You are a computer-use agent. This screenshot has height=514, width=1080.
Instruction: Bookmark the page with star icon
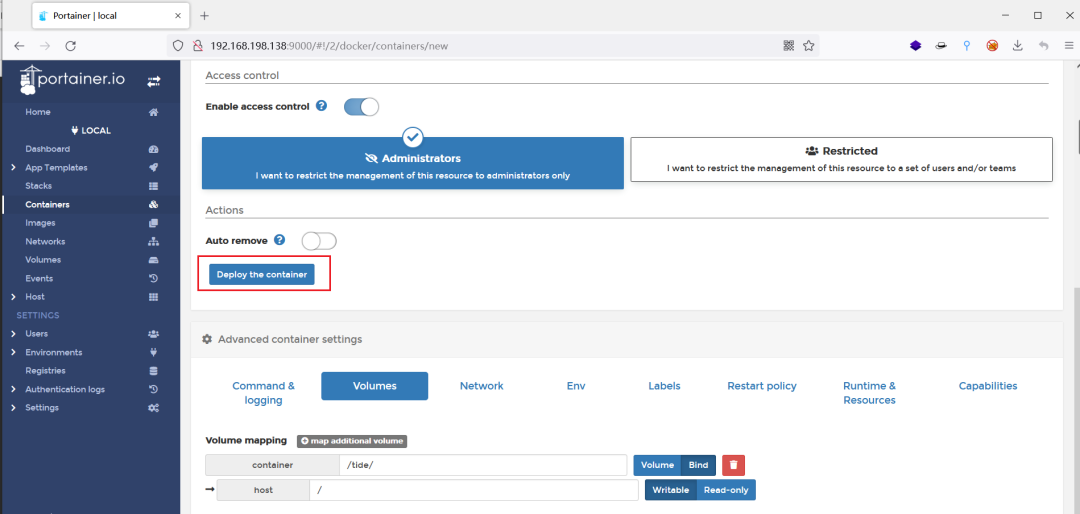coord(809,45)
